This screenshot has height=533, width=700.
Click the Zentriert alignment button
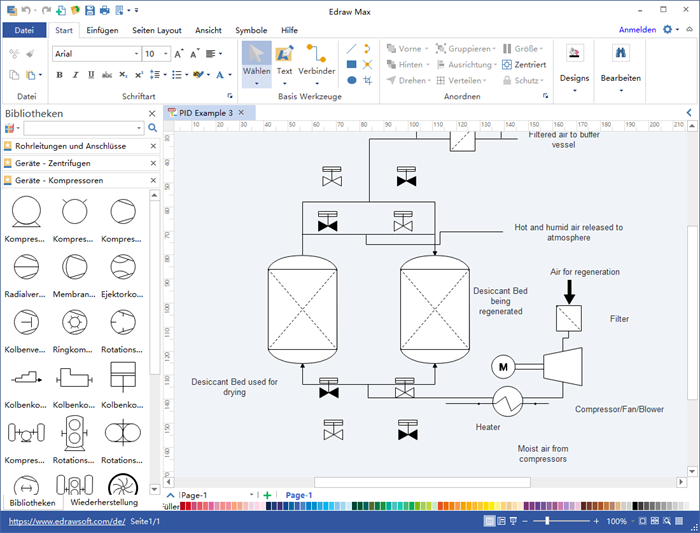(x=524, y=64)
